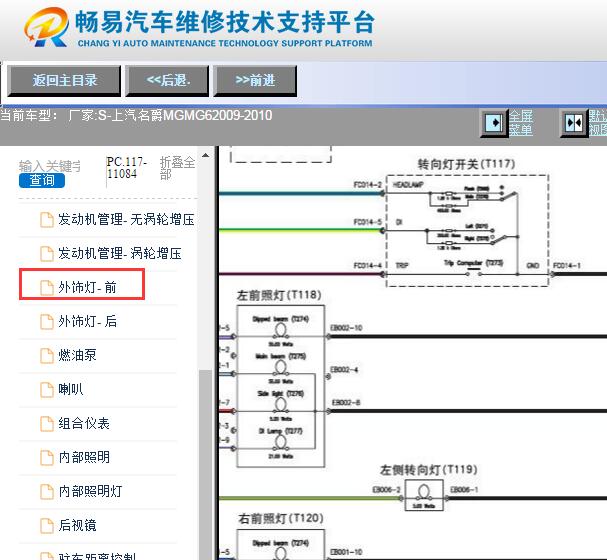The height and width of the screenshot is (560, 607).
Task: Select 外饰灯-后 in the tree
Action: click(x=87, y=321)
